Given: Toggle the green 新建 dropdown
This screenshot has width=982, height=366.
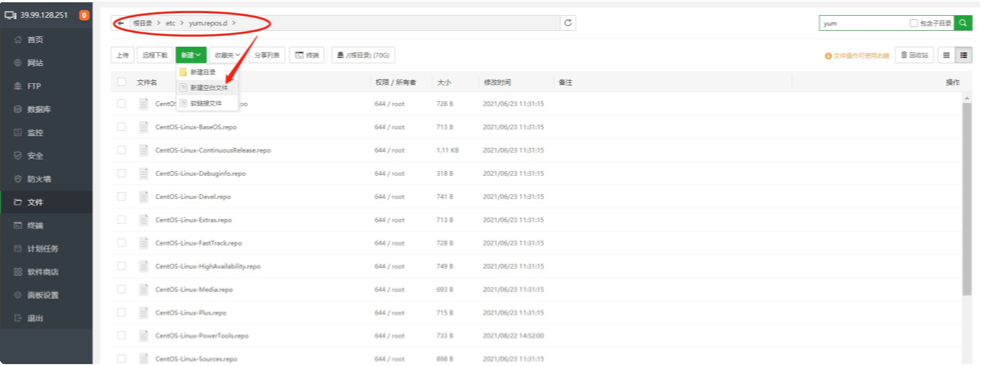Looking at the screenshot, I should coord(191,55).
